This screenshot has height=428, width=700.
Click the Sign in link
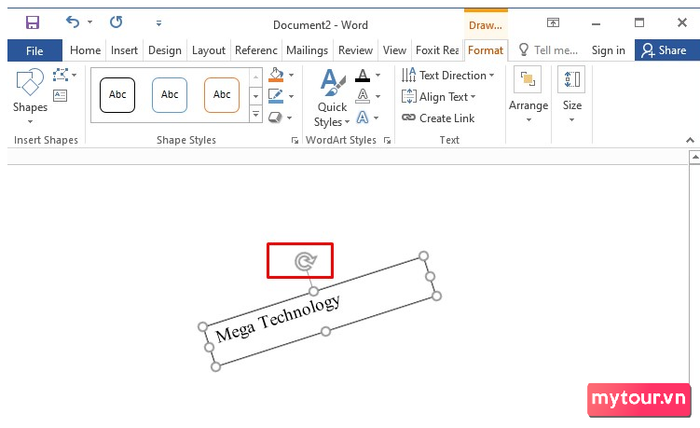(x=608, y=50)
